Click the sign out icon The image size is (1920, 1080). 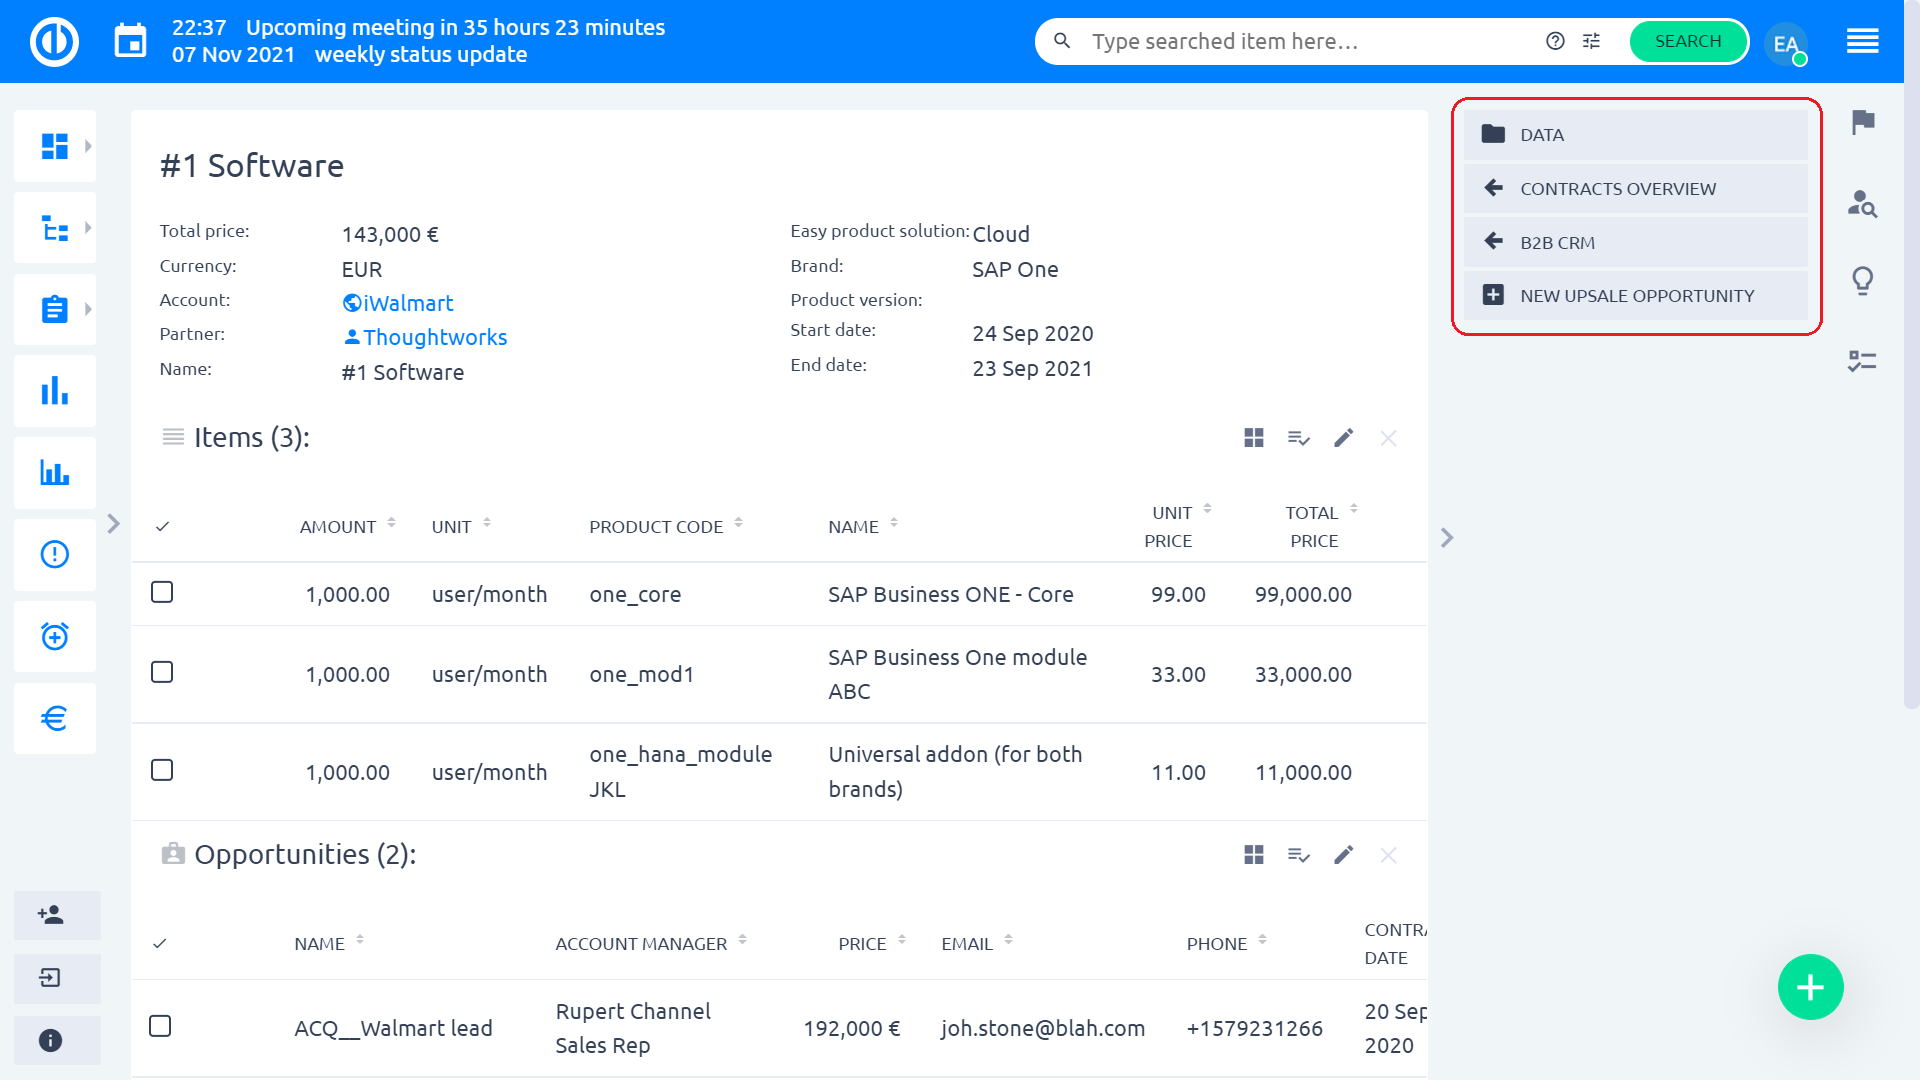[57, 978]
